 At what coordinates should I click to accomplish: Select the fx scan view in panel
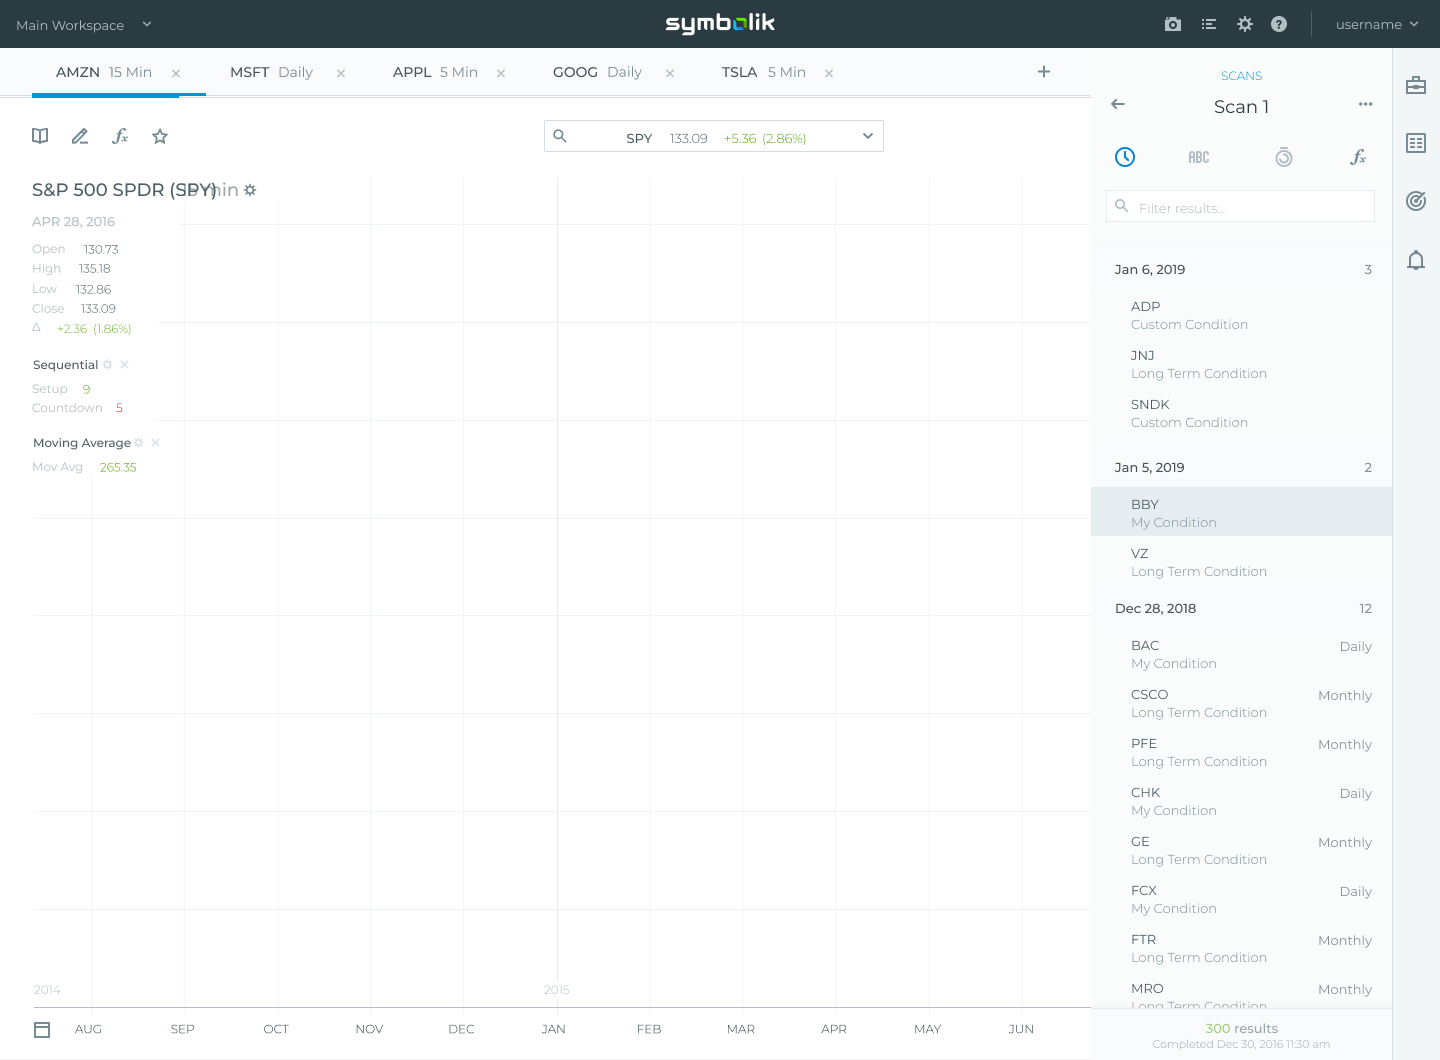tap(1357, 157)
